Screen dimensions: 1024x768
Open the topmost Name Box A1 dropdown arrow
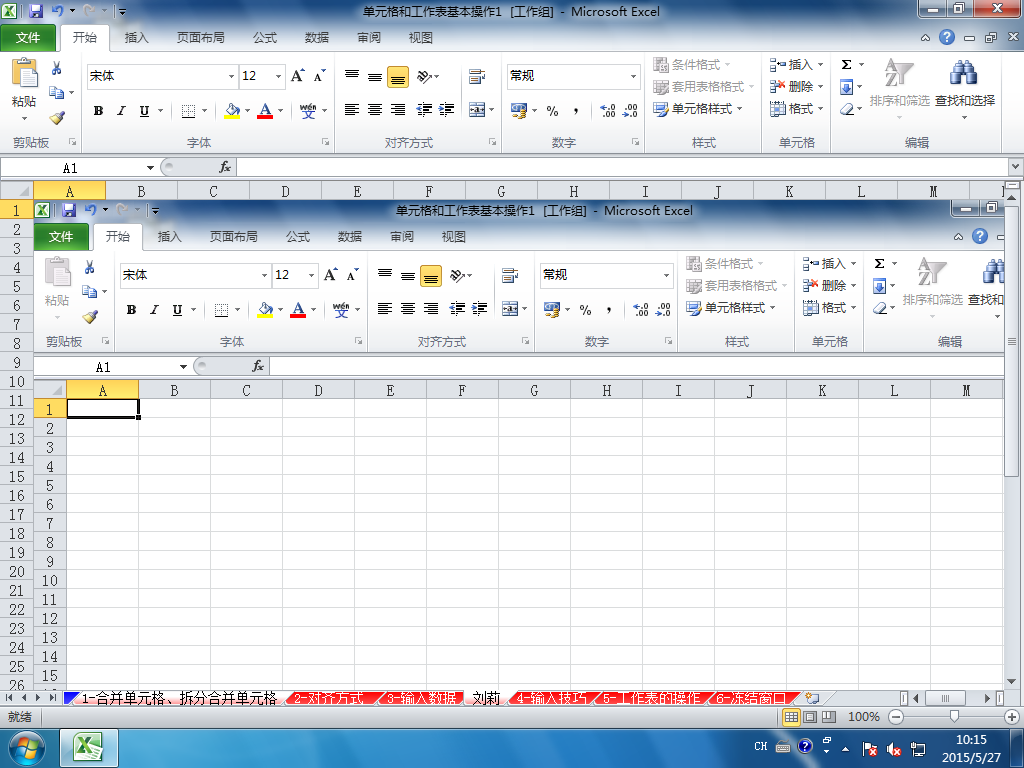click(150, 168)
